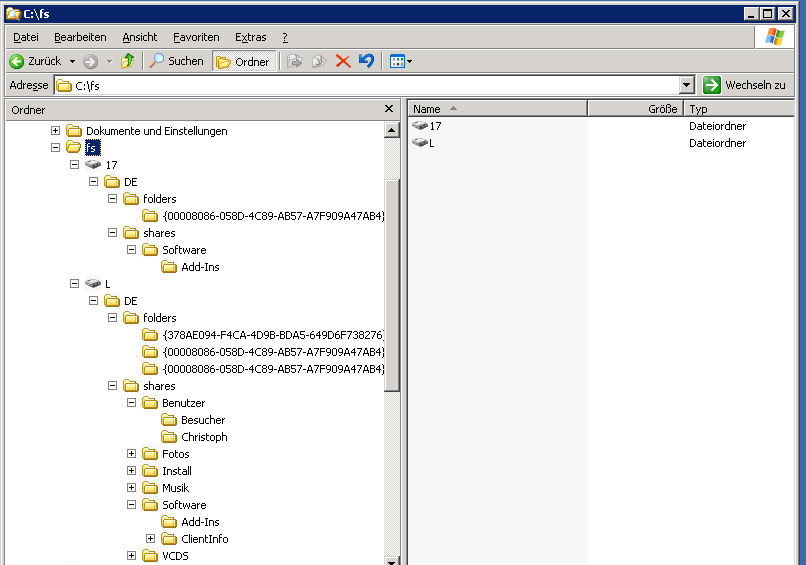
Task: Select the Install folder icon
Action: (x=150, y=470)
